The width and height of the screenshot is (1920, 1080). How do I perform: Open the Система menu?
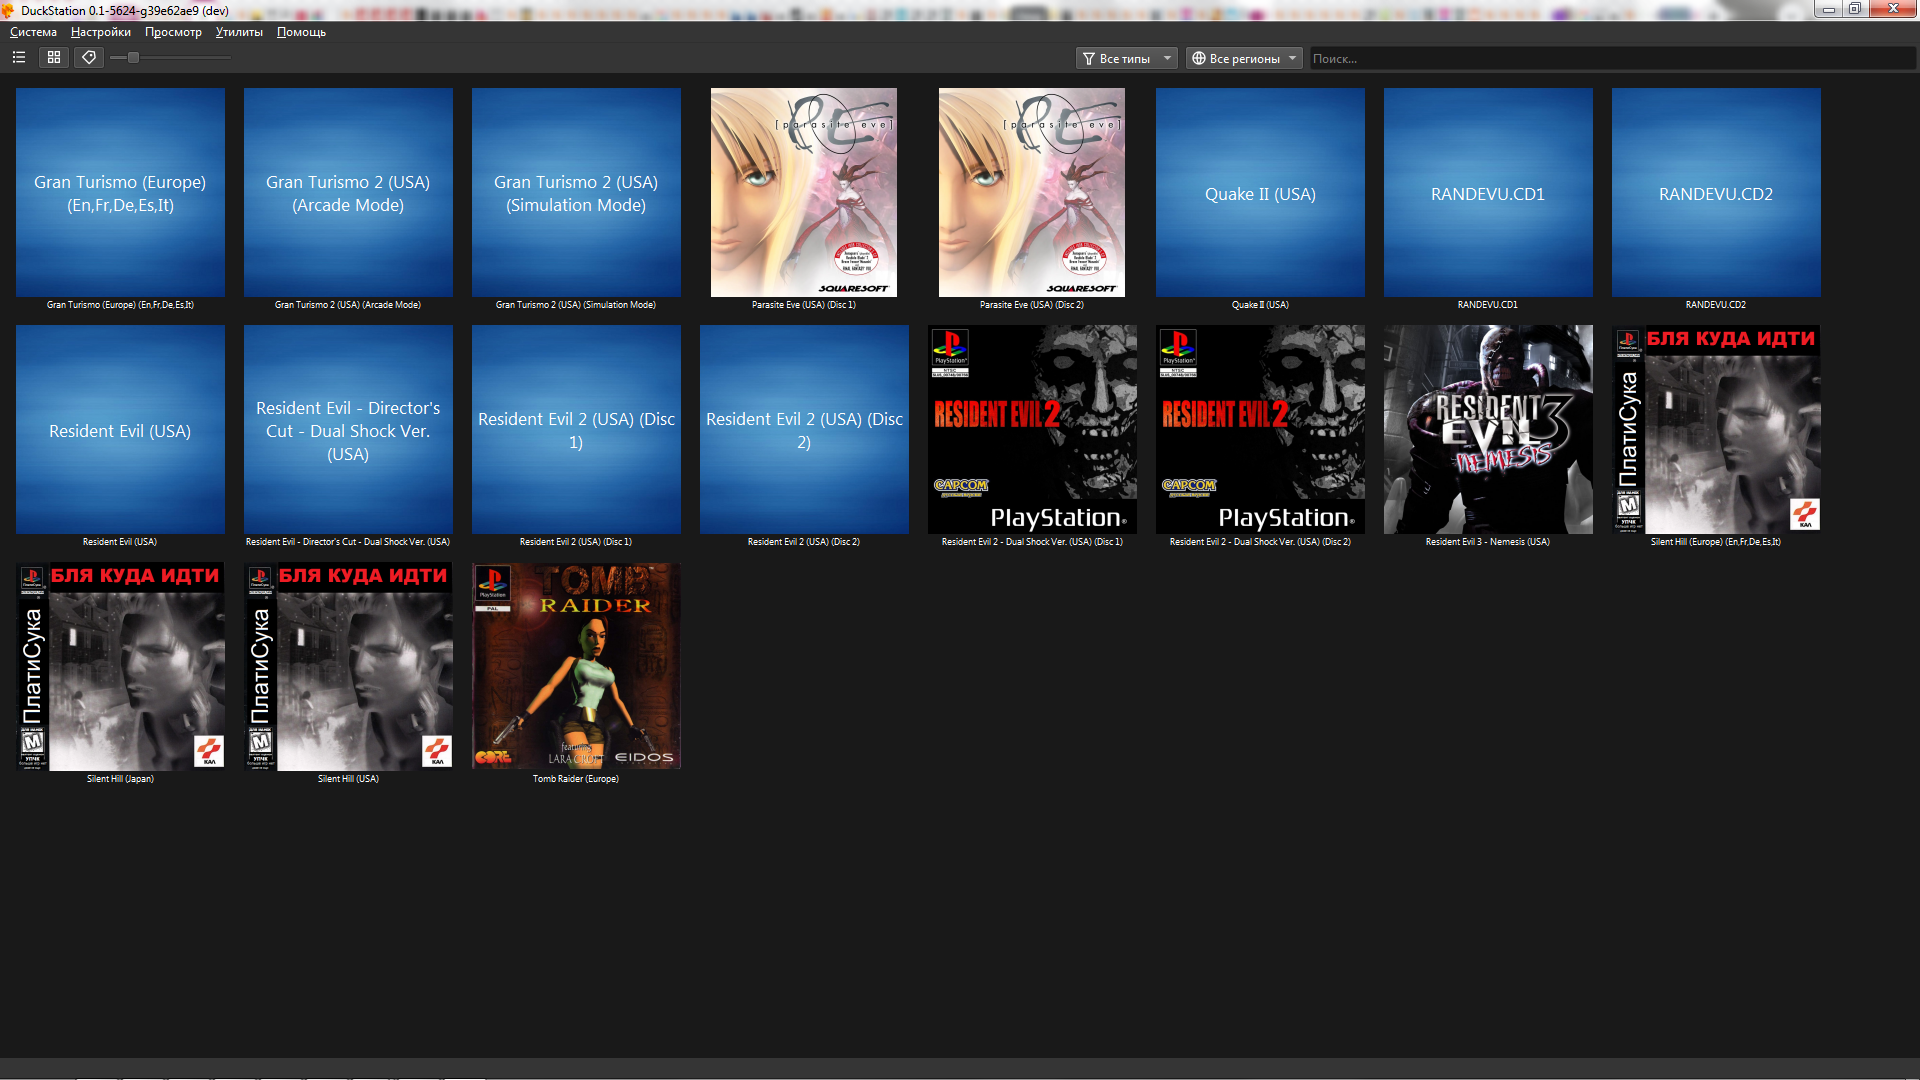click(33, 32)
